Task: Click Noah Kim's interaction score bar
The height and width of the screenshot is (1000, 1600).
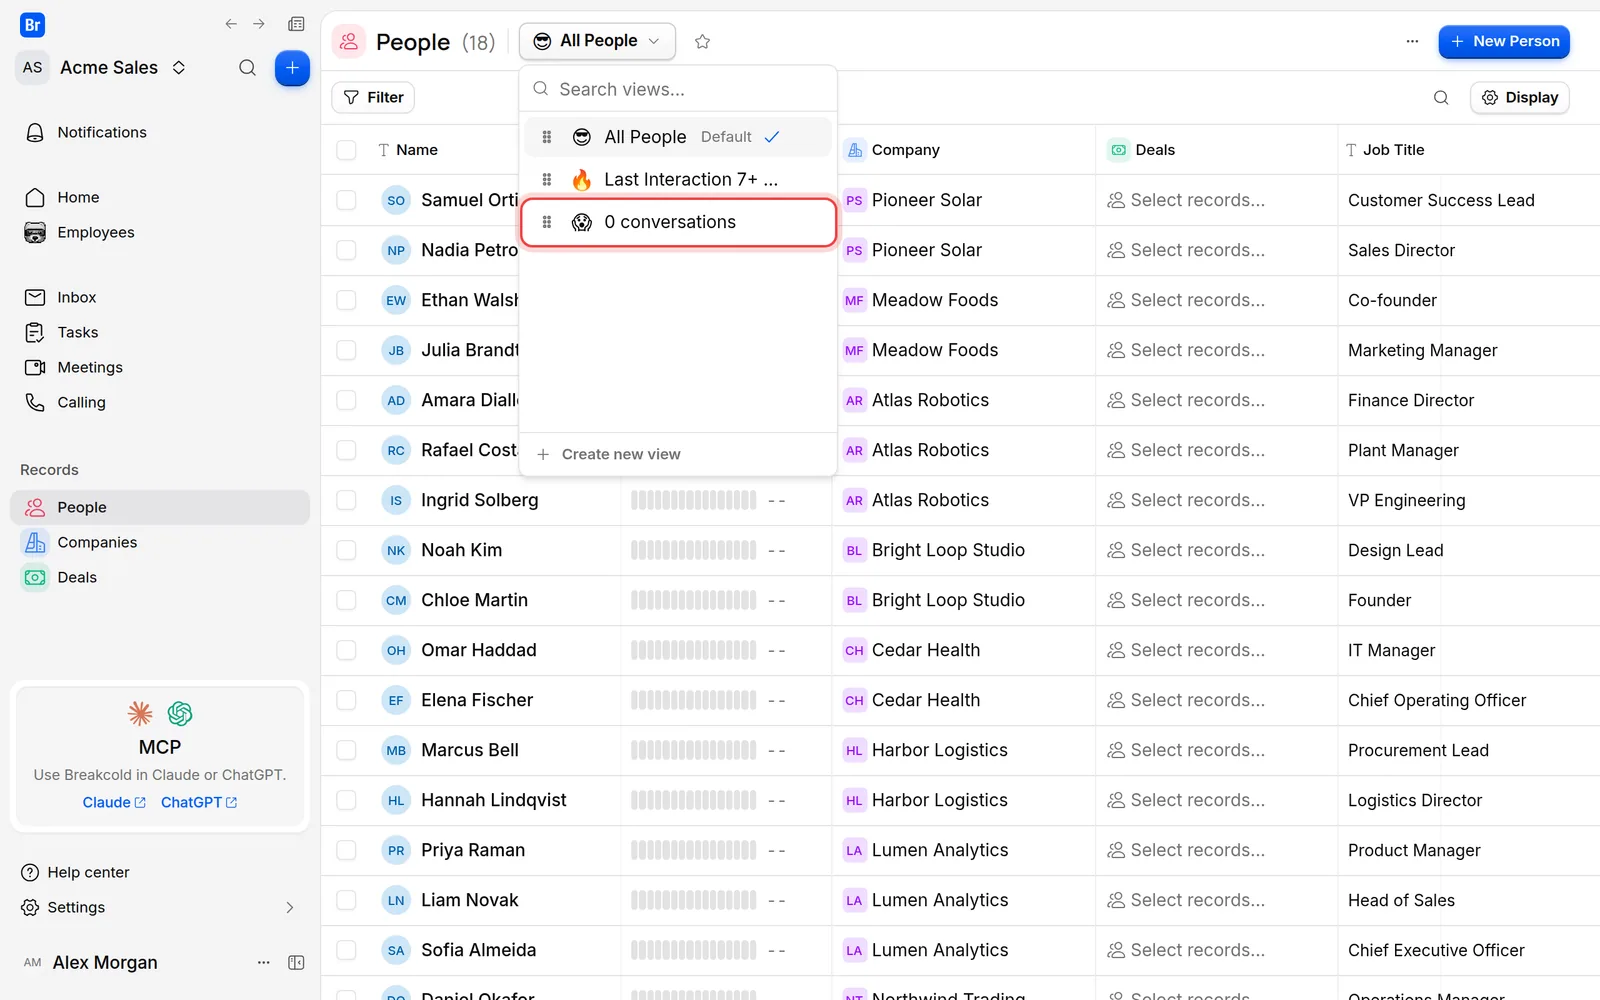Action: (x=694, y=550)
